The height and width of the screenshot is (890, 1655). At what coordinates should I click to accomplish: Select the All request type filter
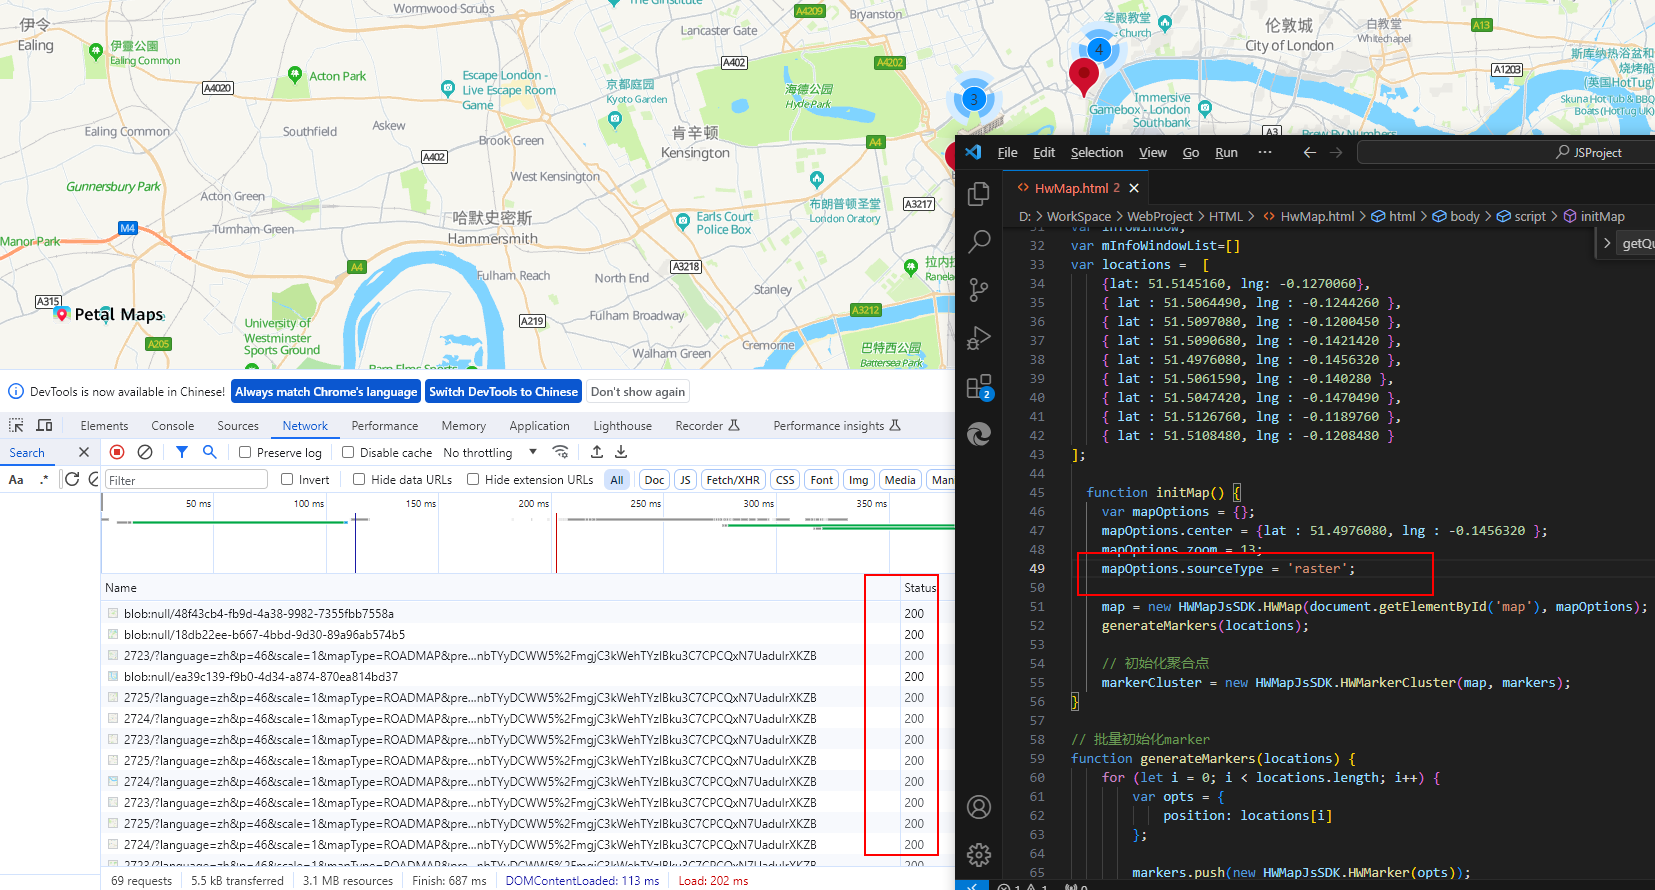point(617,480)
